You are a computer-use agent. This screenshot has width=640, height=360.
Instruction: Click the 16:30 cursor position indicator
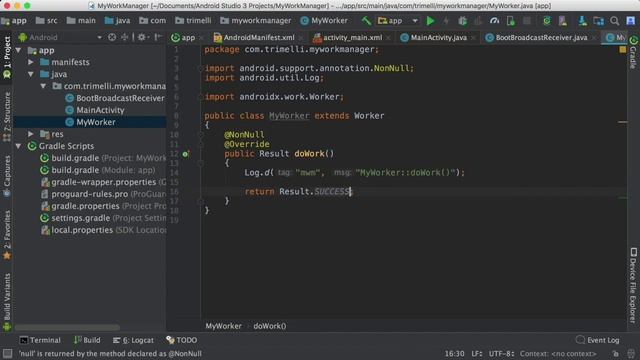tap(454, 353)
